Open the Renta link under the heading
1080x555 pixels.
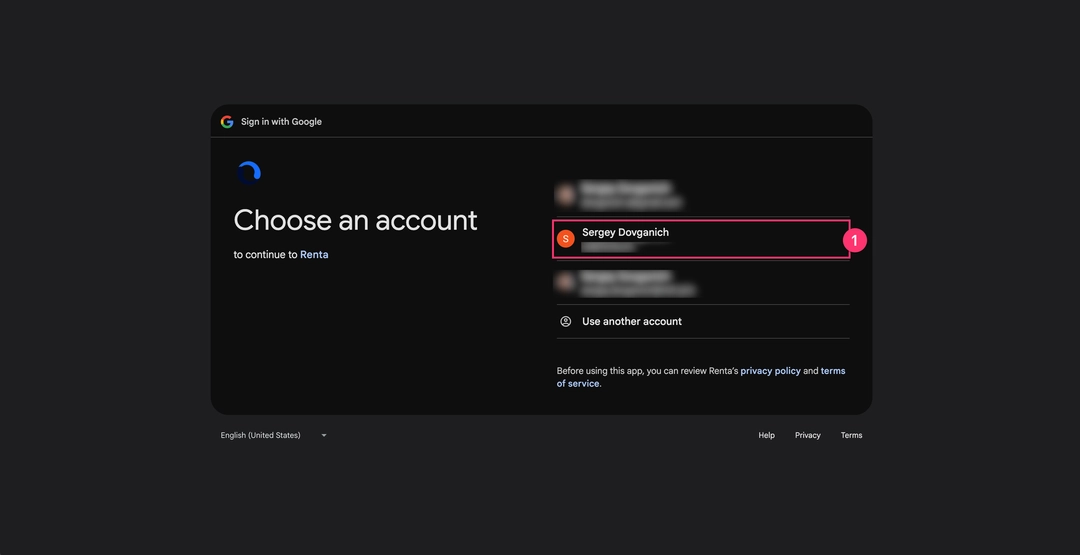point(314,255)
